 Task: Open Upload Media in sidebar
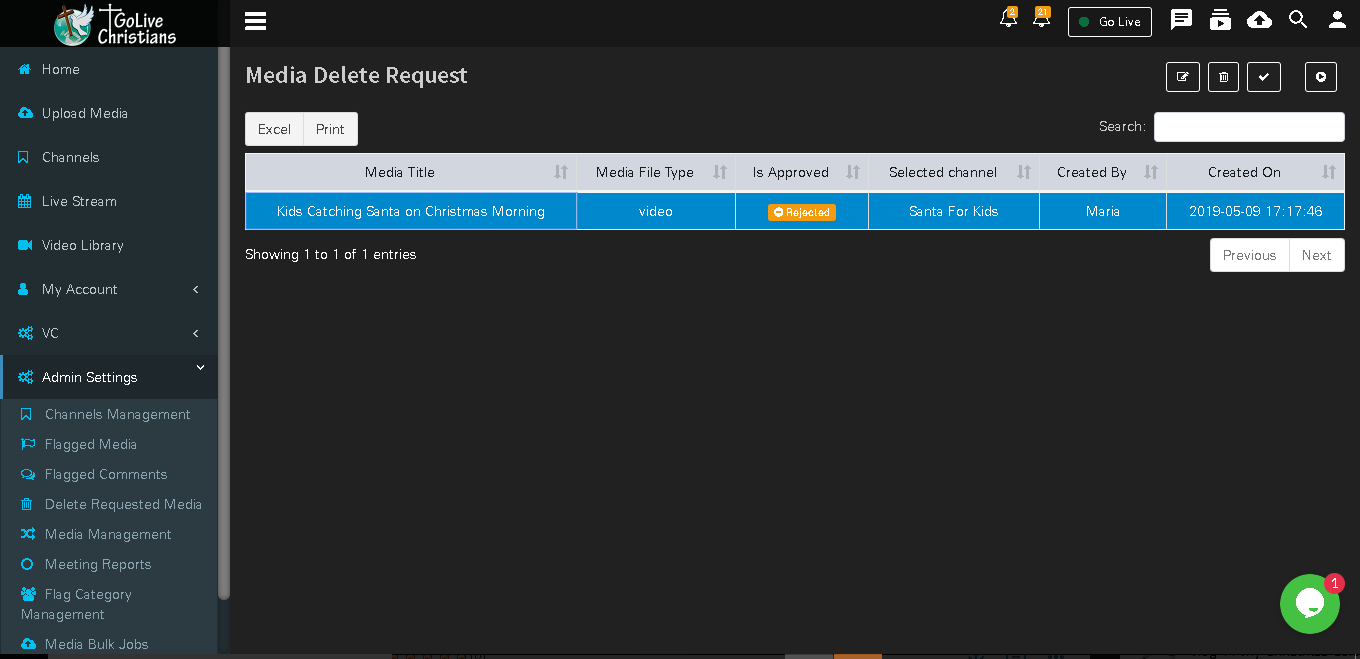pos(108,113)
